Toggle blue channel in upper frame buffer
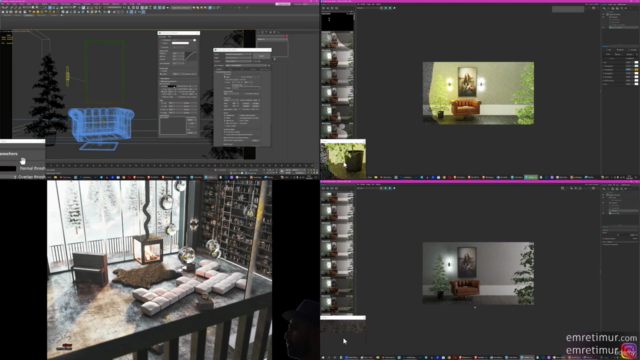Image resolution: width=640 pixels, height=360 pixels. 390,8
